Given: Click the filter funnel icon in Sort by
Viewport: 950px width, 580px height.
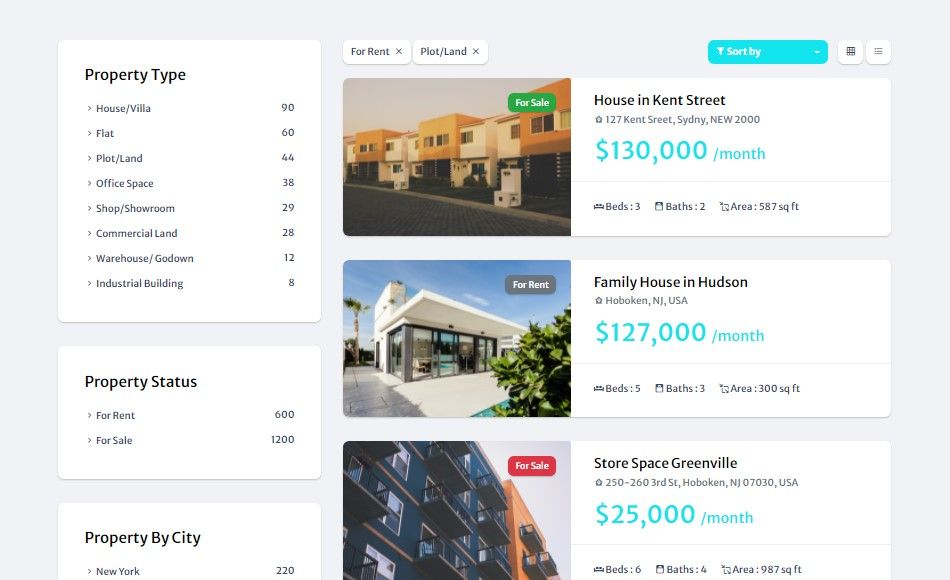Looking at the screenshot, I should pos(720,52).
